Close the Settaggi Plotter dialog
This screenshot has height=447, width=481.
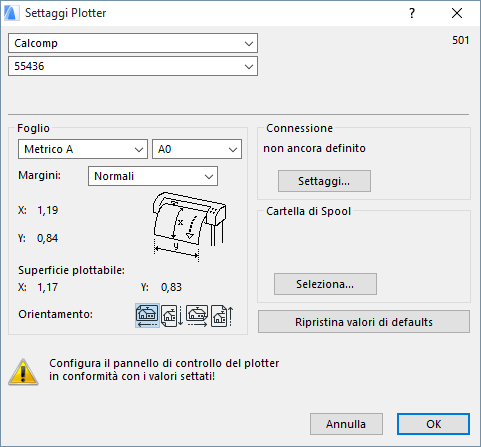point(457,13)
